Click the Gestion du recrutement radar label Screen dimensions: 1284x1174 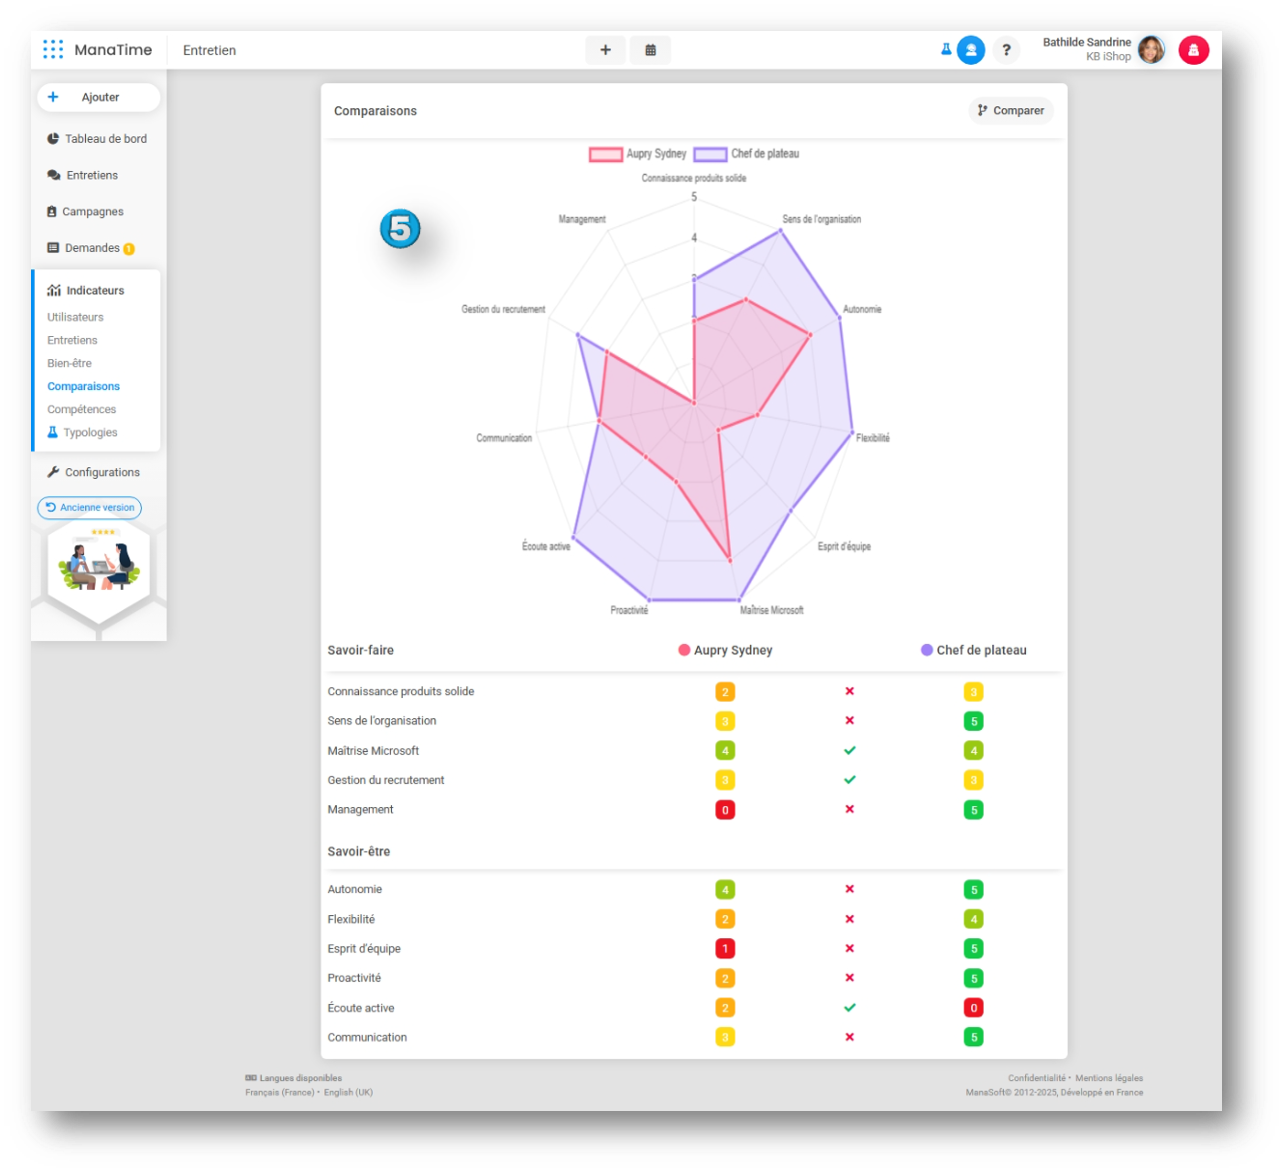click(503, 309)
